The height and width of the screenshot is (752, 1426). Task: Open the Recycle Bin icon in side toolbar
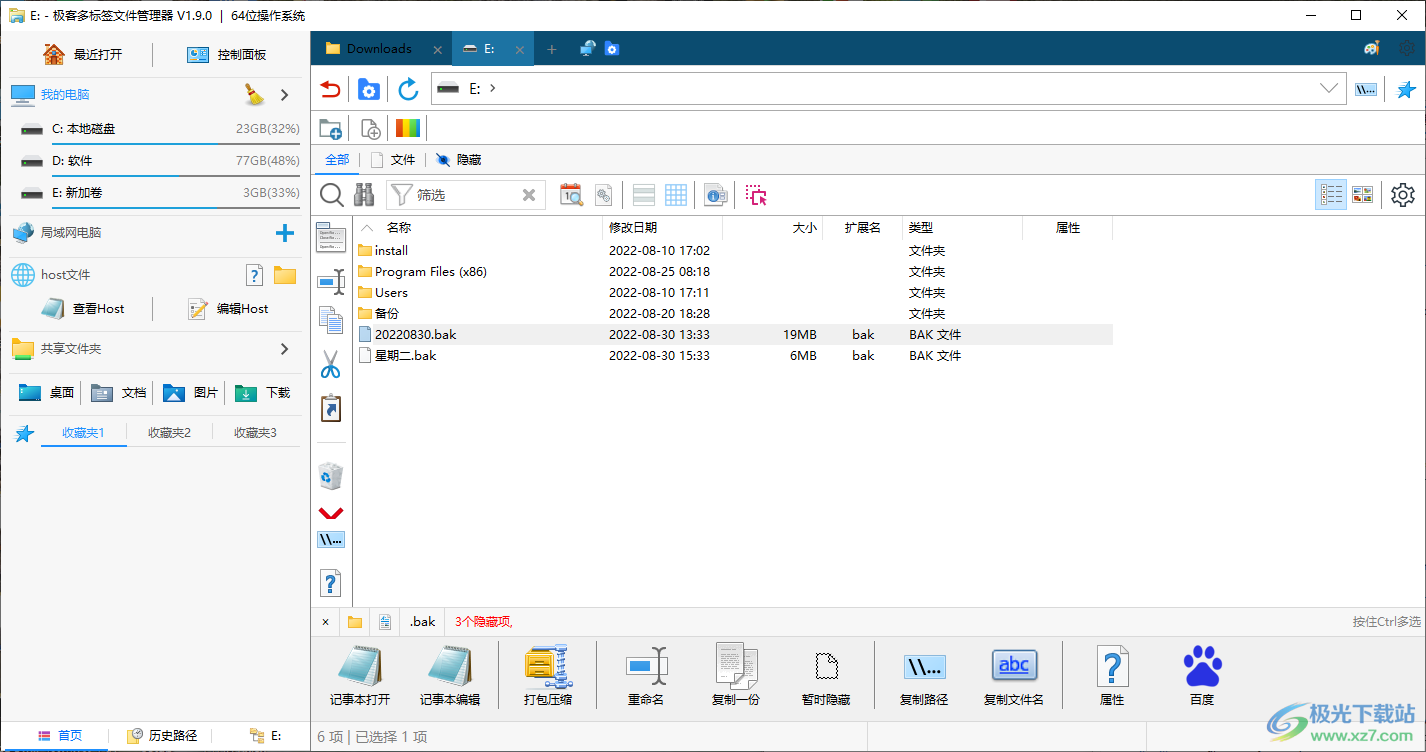[x=331, y=476]
